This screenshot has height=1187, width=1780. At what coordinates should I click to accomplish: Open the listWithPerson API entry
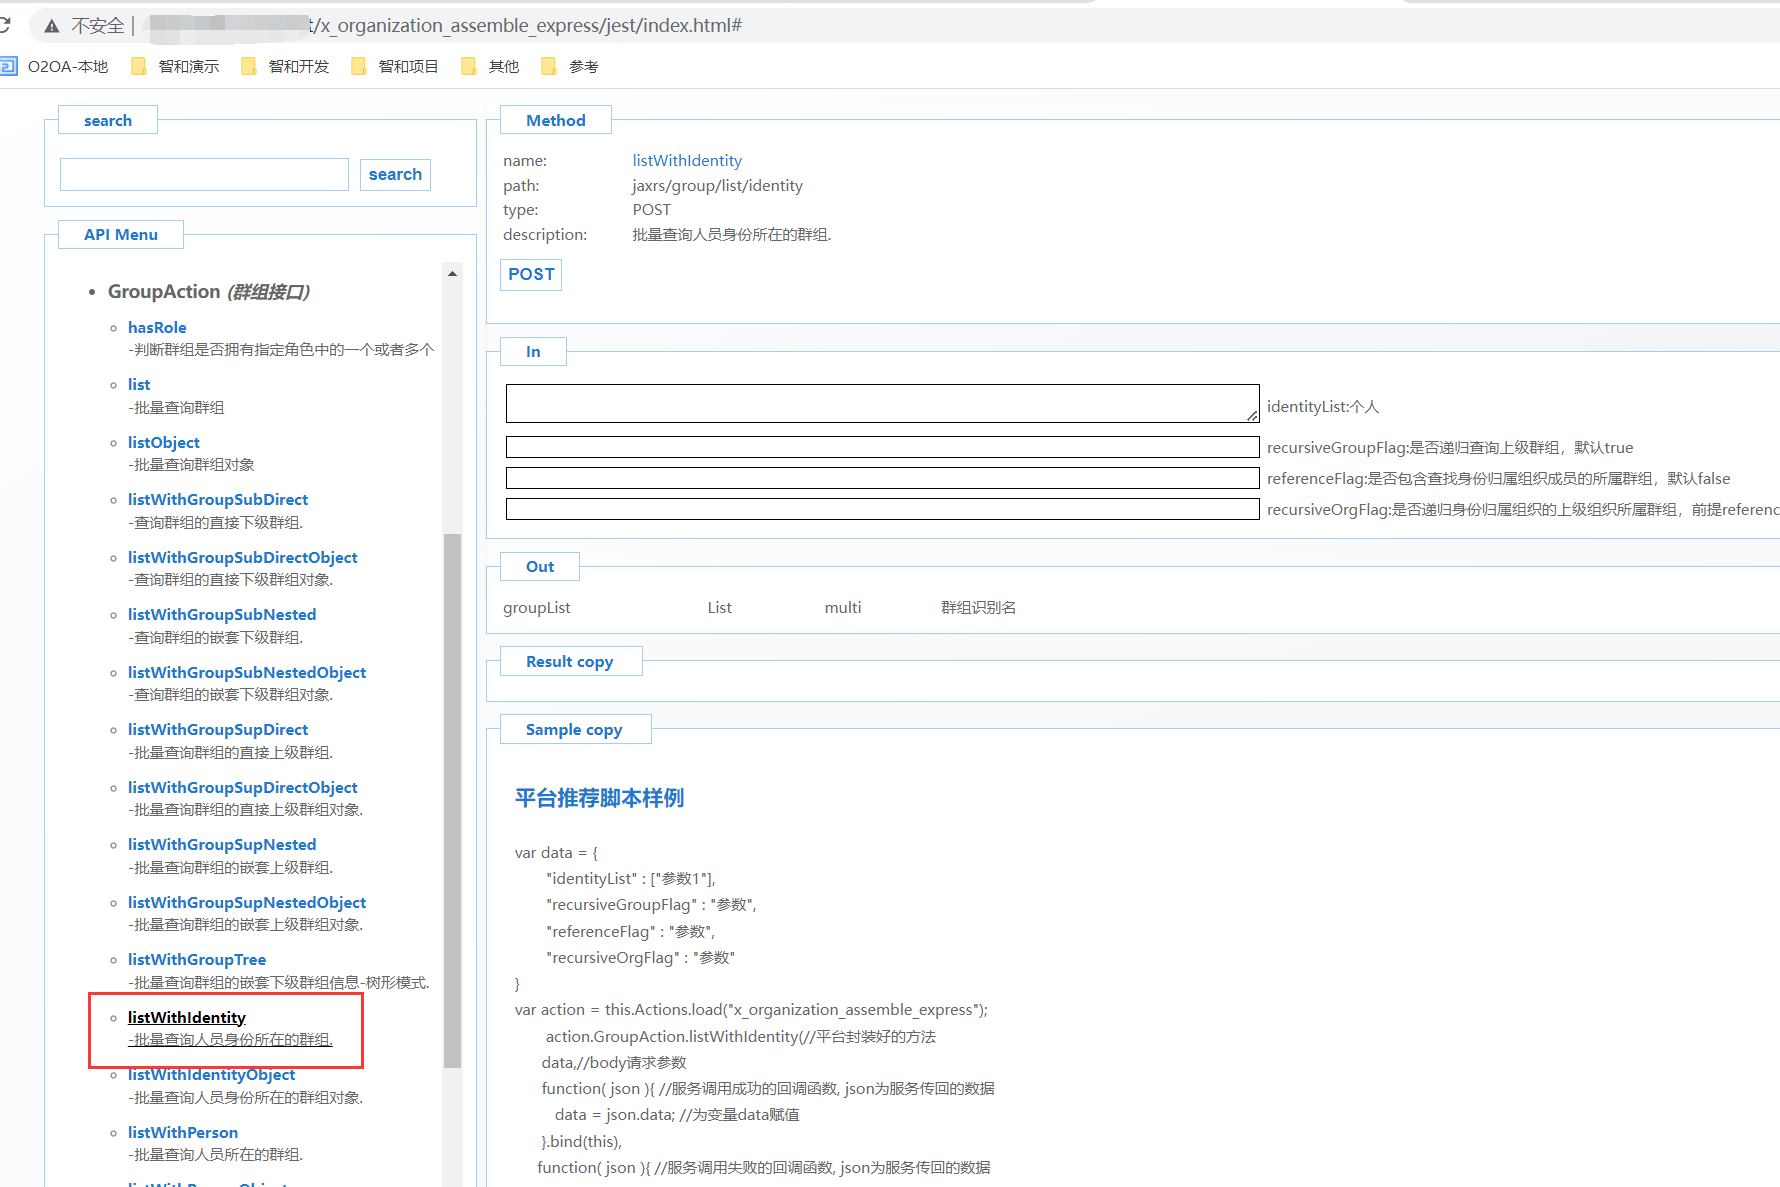coord(183,1133)
